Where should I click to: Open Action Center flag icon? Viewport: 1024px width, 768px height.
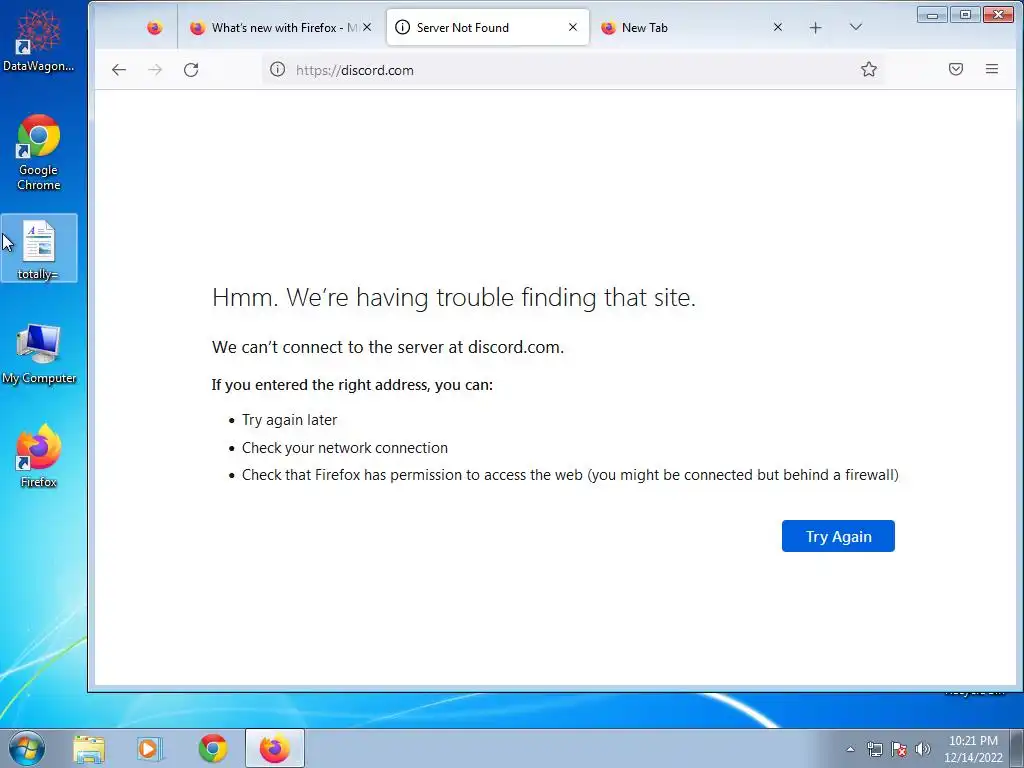click(899, 749)
